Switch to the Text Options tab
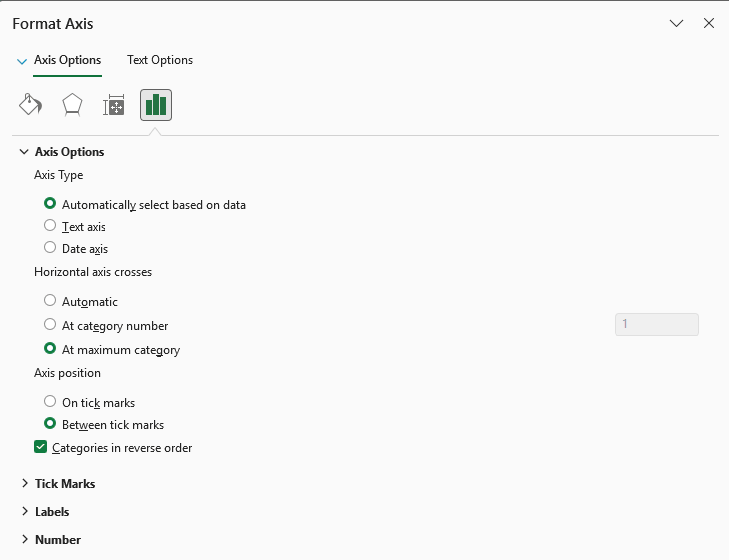The width and height of the screenshot is (729, 560). [160, 60]
